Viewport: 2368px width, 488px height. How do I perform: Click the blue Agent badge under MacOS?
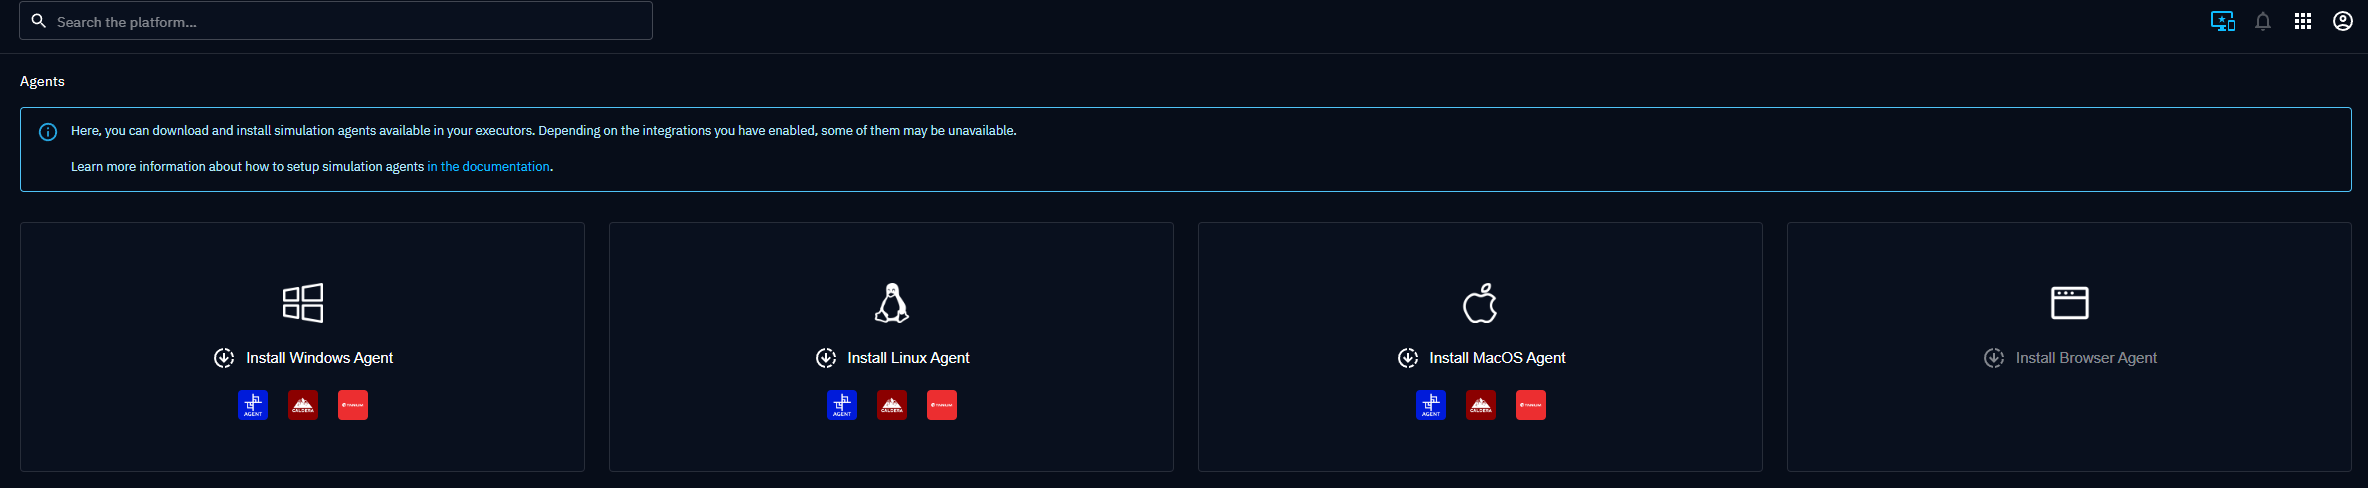(x=1431, y=405)
